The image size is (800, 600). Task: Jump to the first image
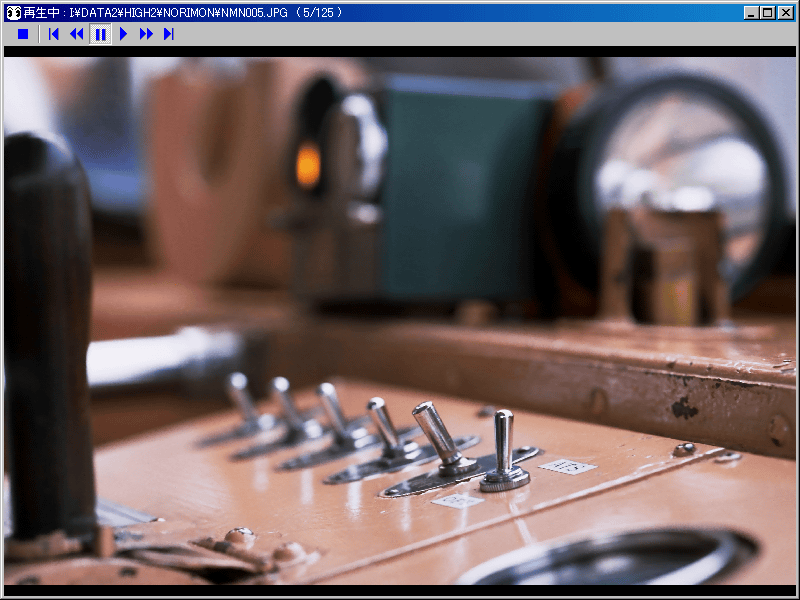click(x=54, y=34)
